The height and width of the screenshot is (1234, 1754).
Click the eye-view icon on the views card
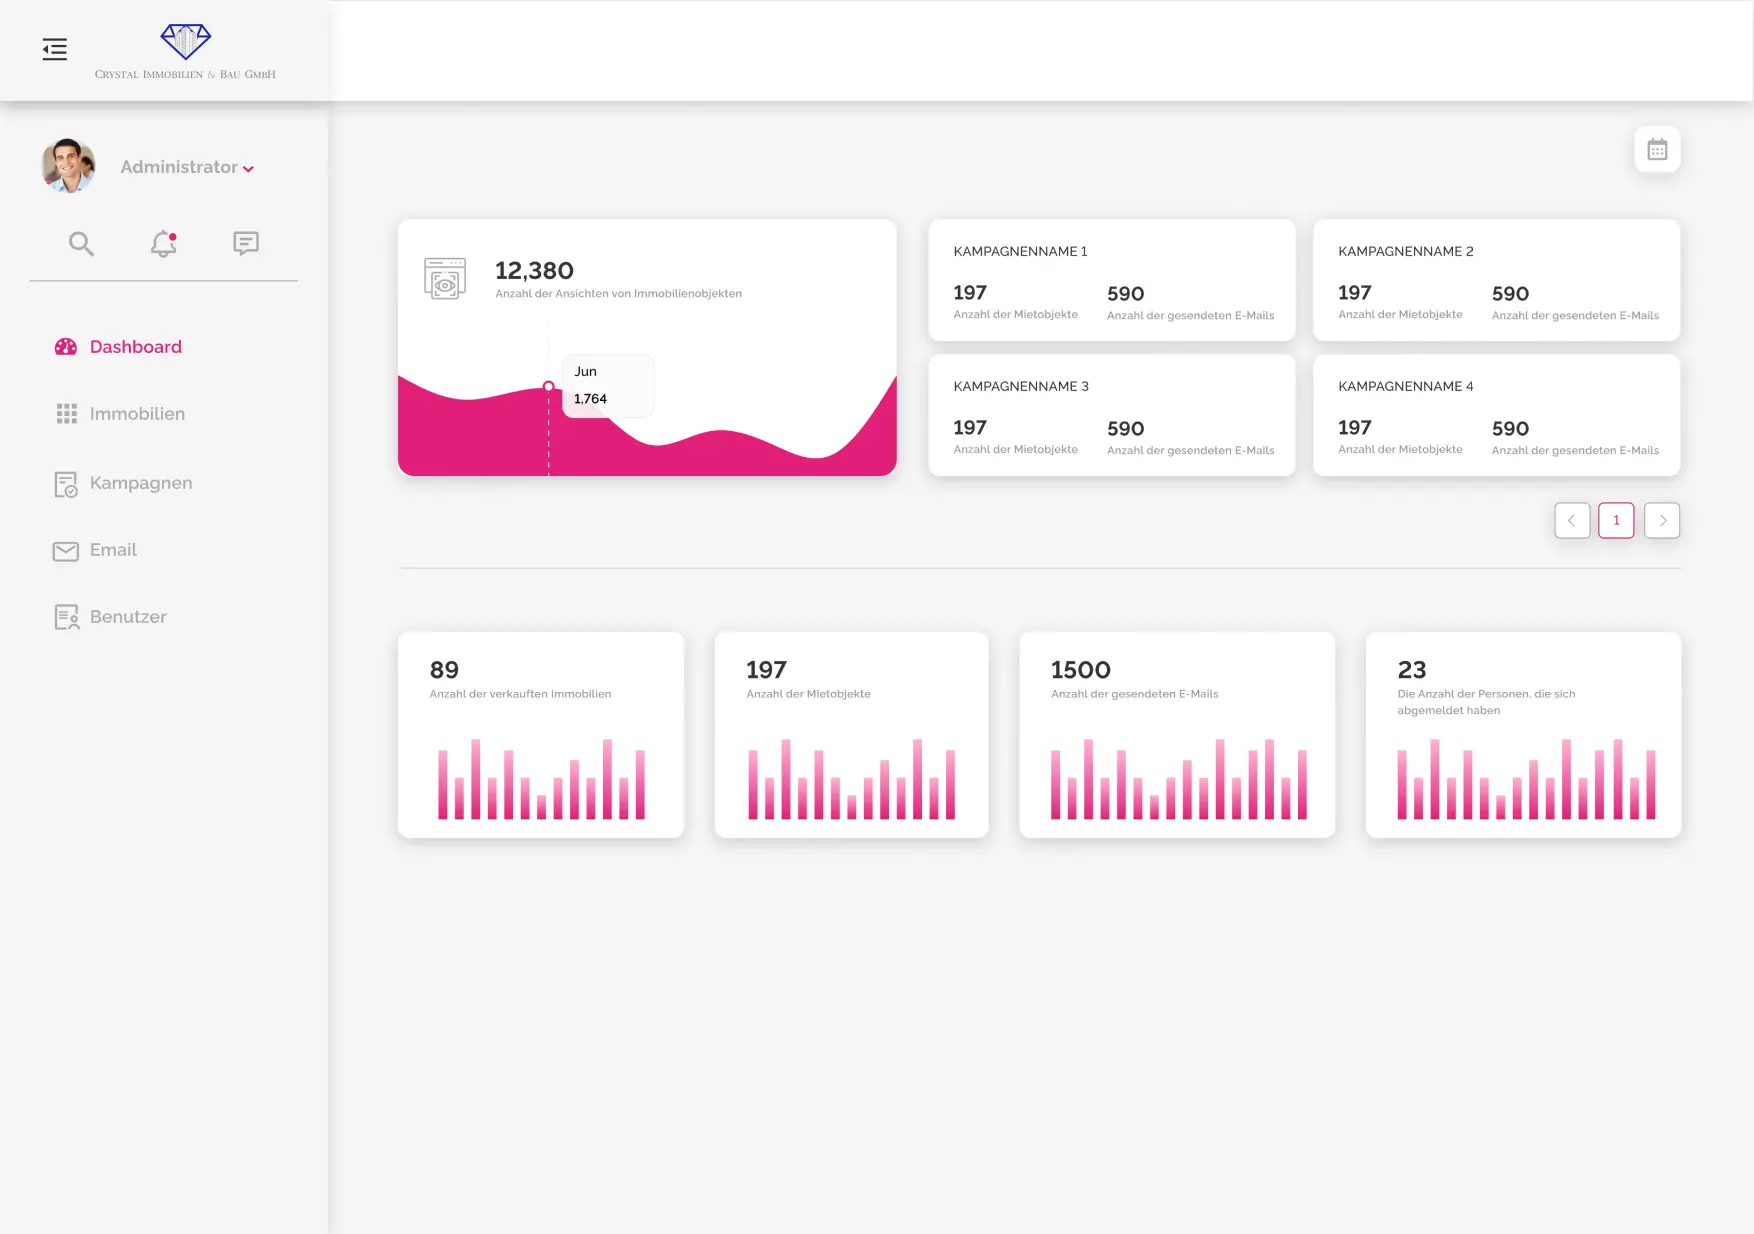pos(444,278)
